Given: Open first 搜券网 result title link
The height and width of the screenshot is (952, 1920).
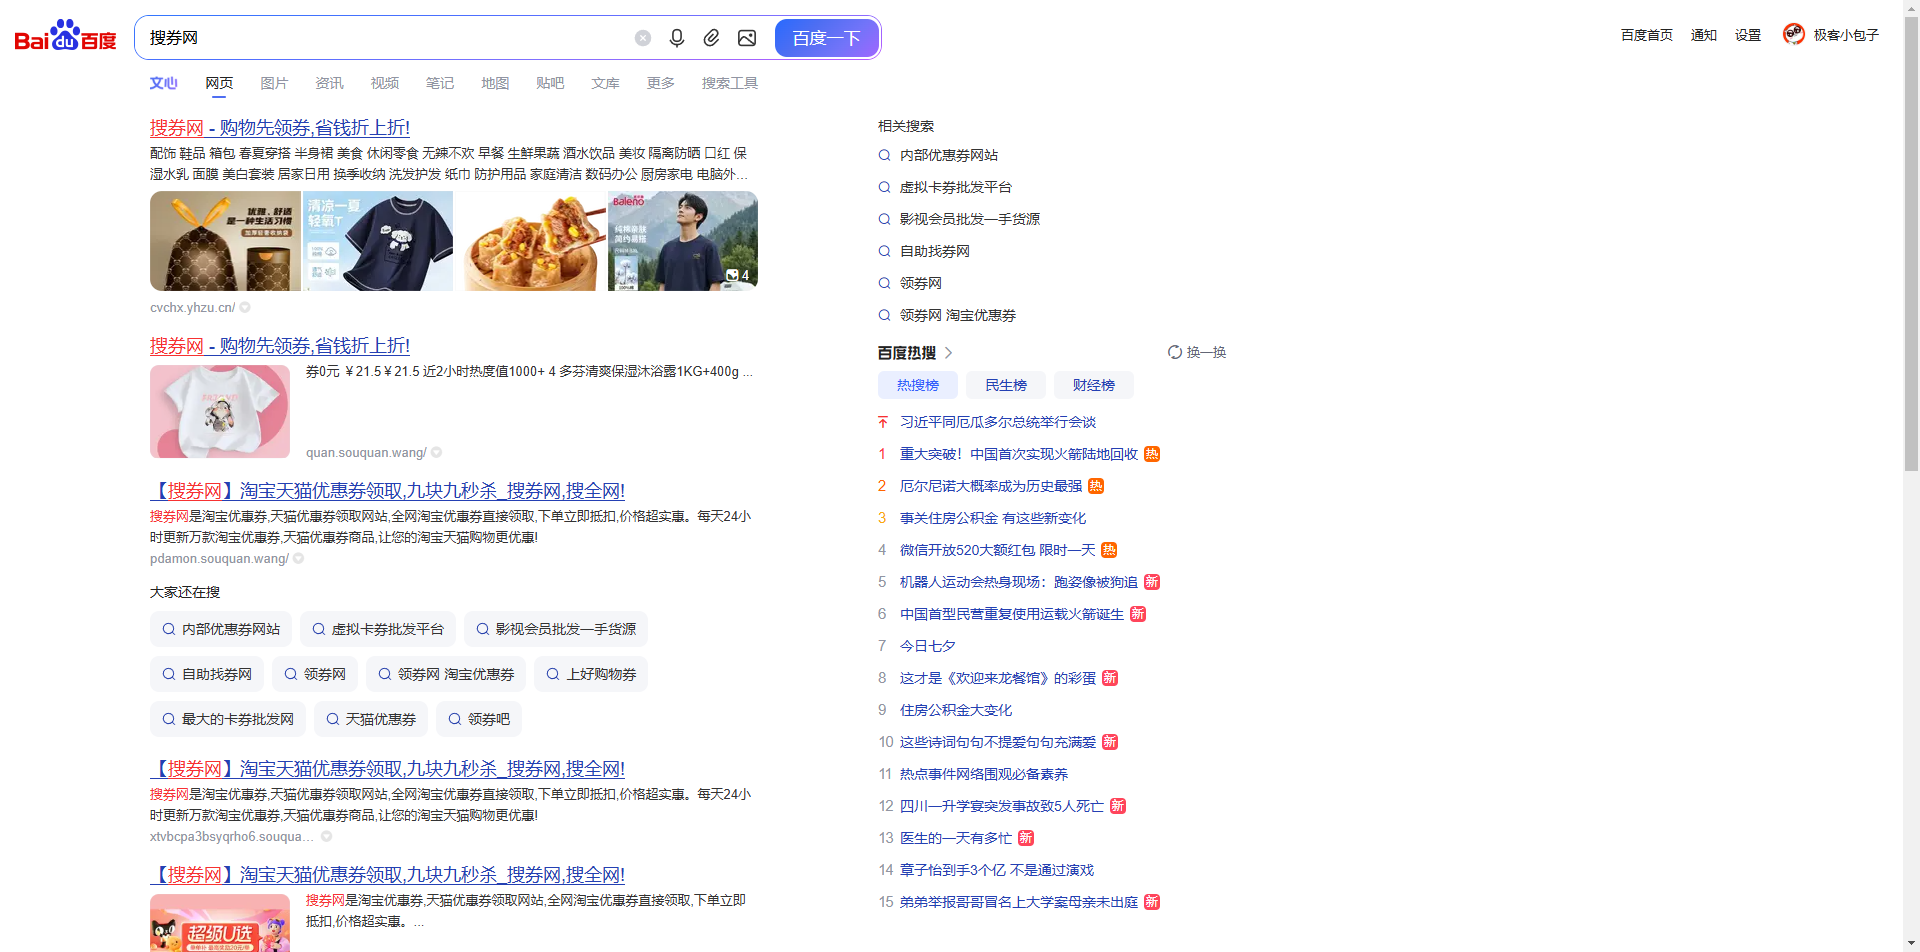Looking at the screenshot, I should click(280, 128).
